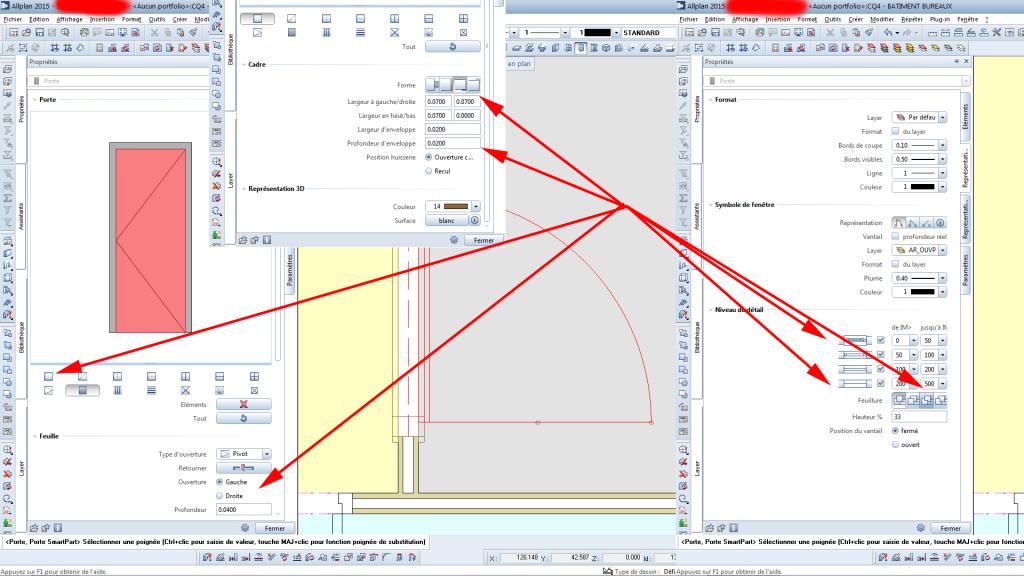Click the Hauteur % field showing 33

(919, 417)
